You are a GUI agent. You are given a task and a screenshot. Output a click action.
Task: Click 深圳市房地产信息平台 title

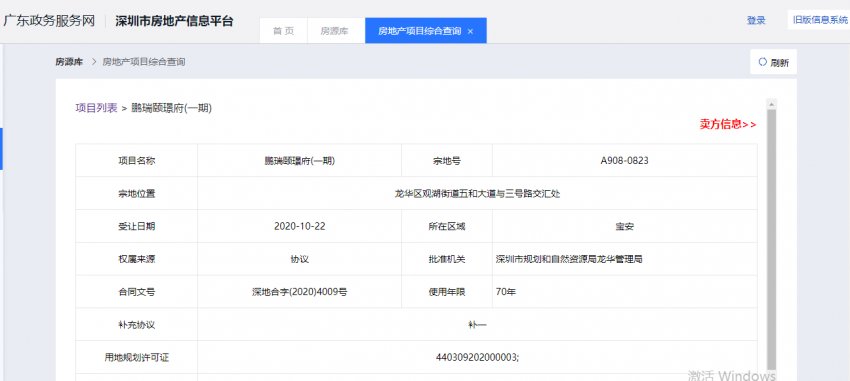(174, 21)
